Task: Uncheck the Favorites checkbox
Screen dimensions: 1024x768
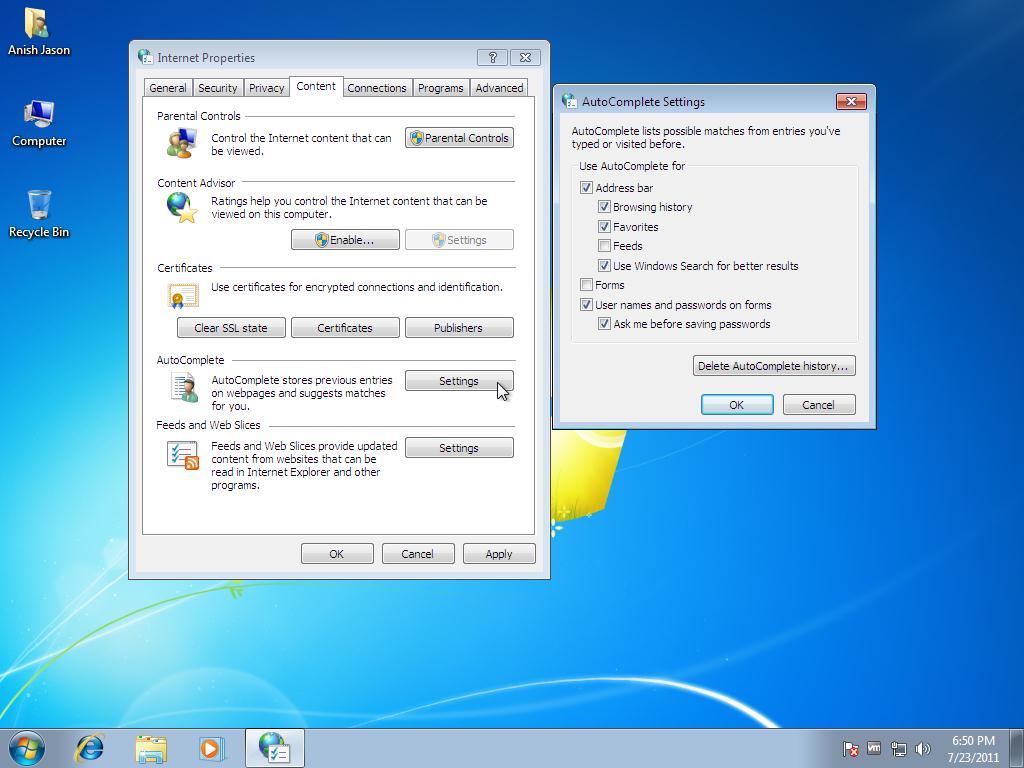Action: [604, 227]
